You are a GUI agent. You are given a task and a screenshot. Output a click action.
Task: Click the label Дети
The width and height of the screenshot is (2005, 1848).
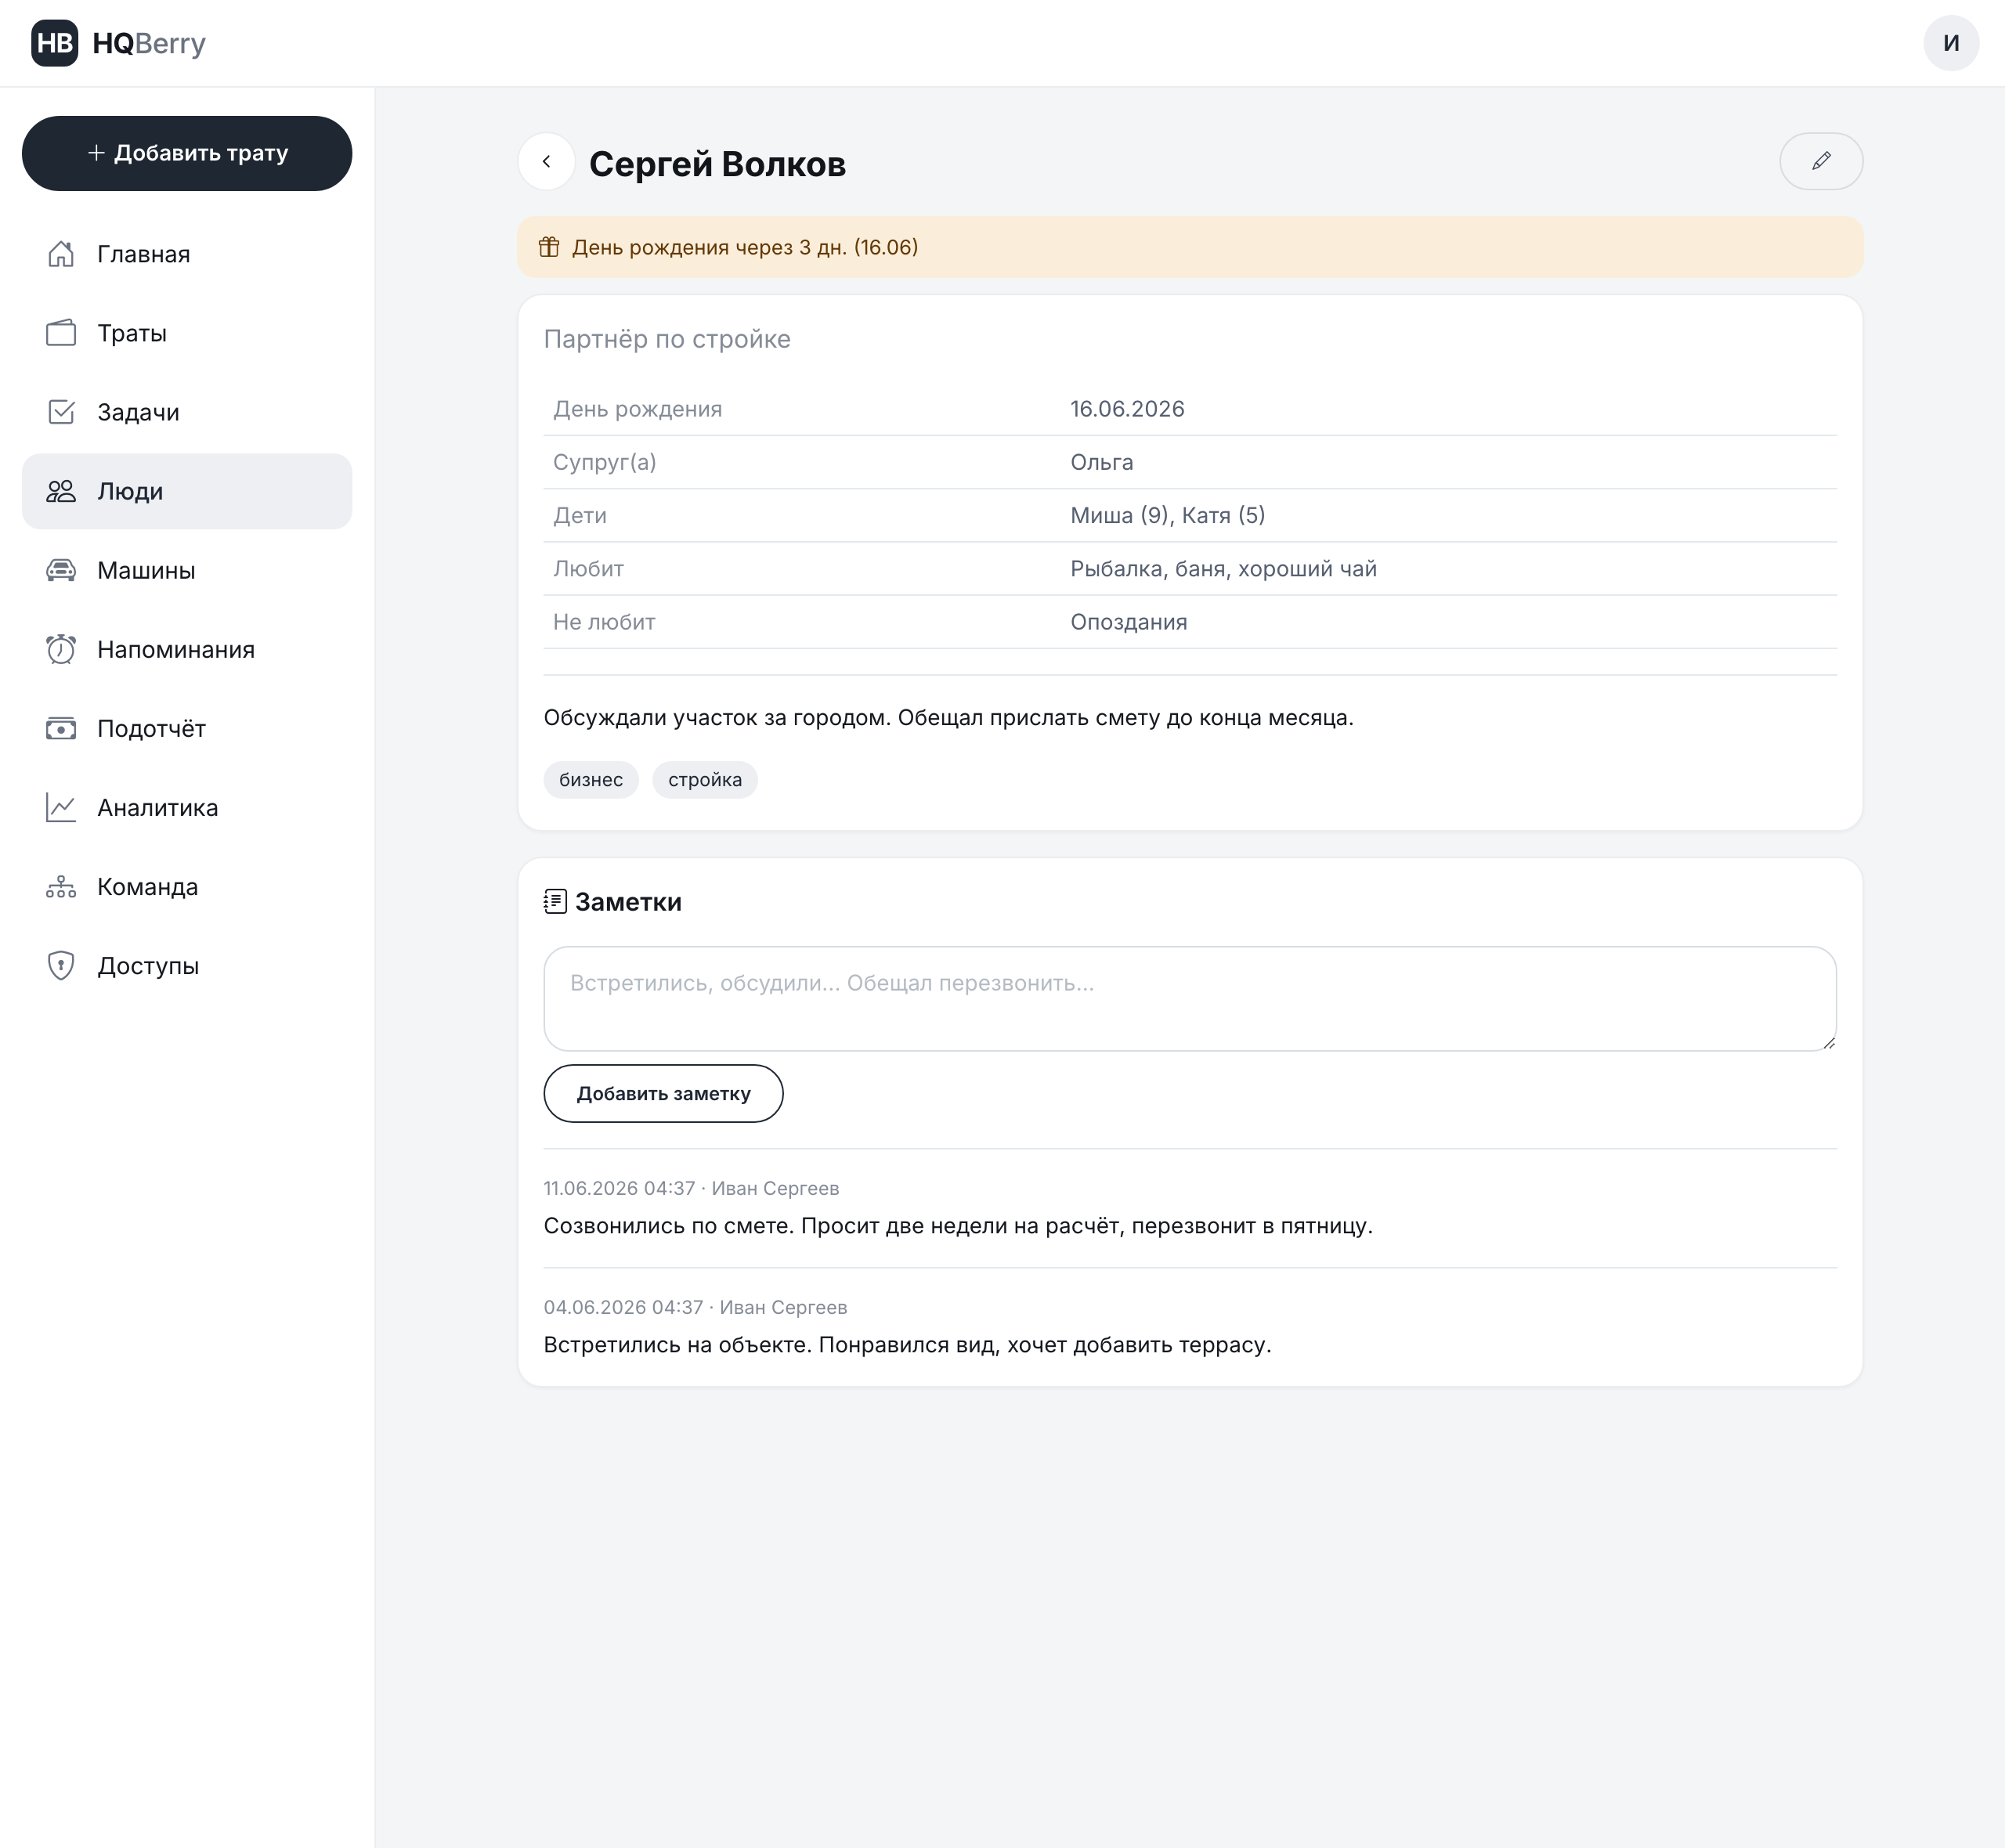580,515
